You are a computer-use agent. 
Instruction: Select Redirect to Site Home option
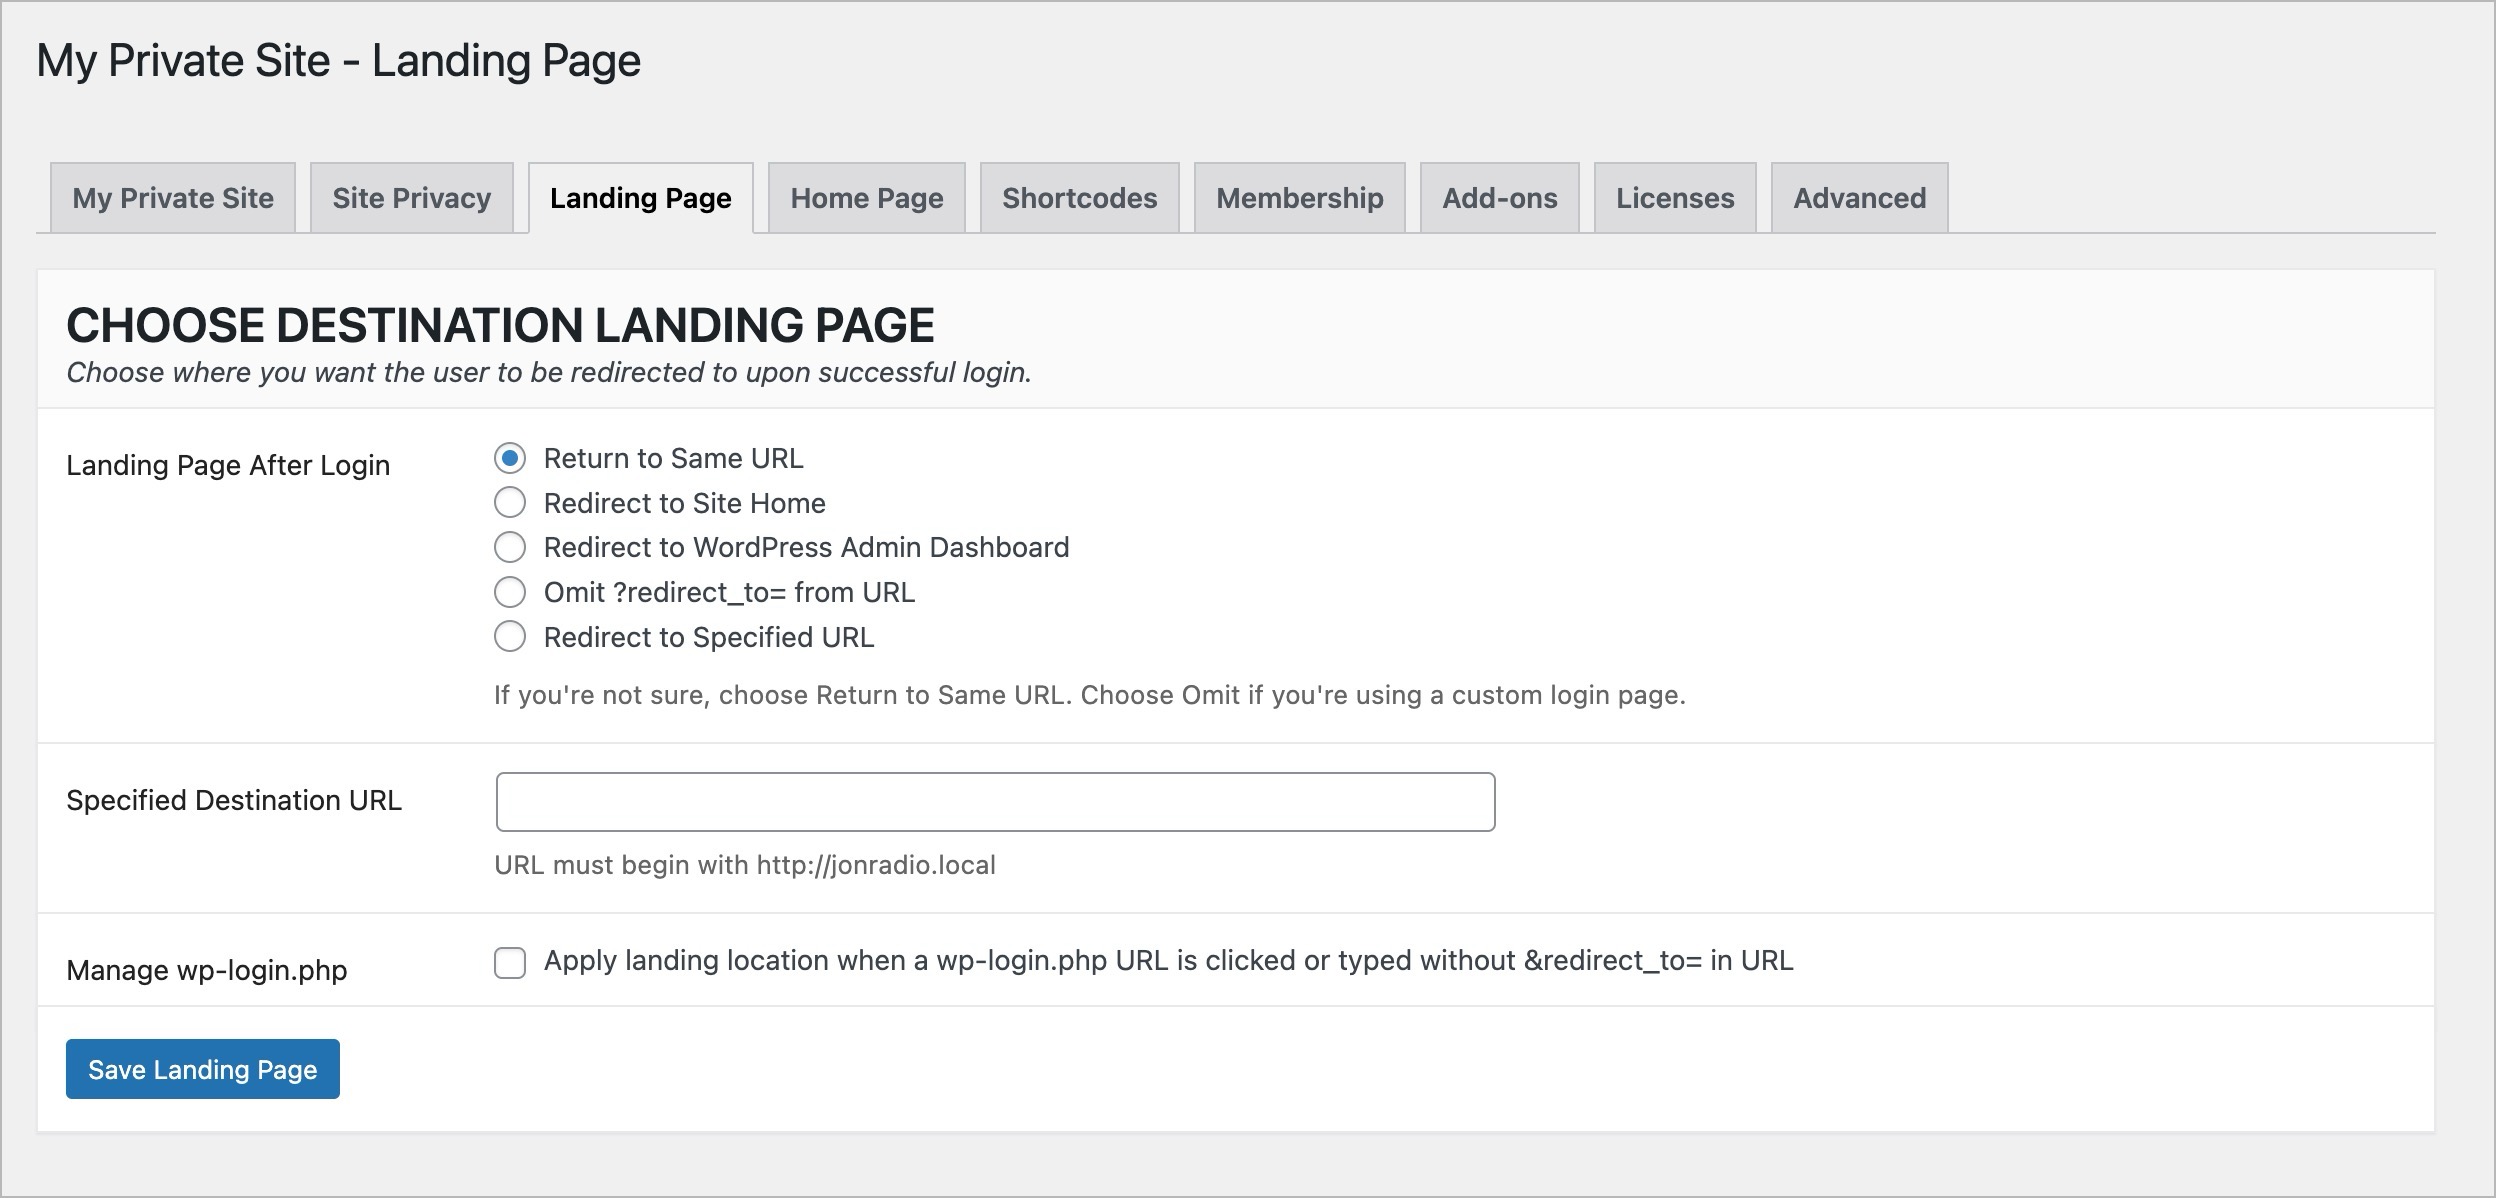[512, 503]
